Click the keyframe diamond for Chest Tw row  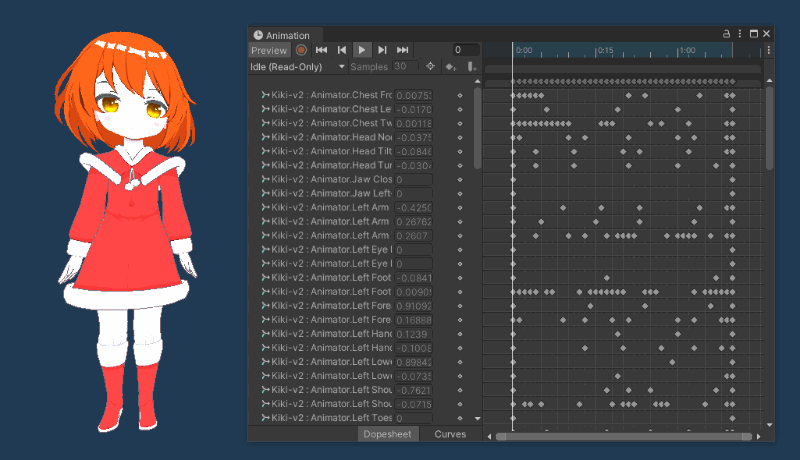tap(460, 123)
